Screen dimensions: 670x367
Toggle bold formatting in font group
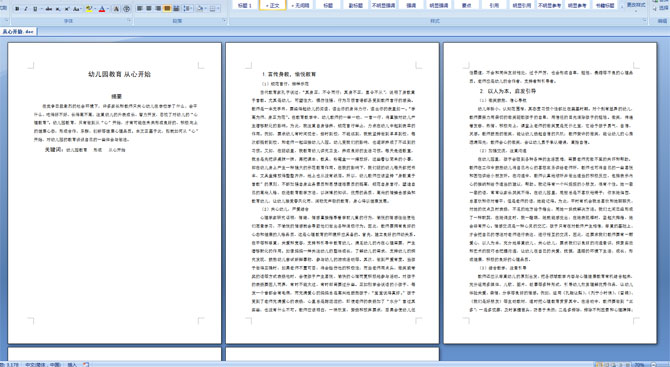(x=17, y=9)
